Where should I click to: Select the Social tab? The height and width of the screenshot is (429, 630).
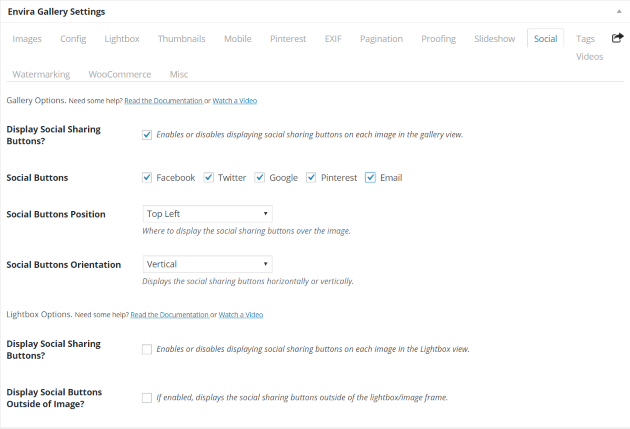pyautogui.click(x=546, y=39)
